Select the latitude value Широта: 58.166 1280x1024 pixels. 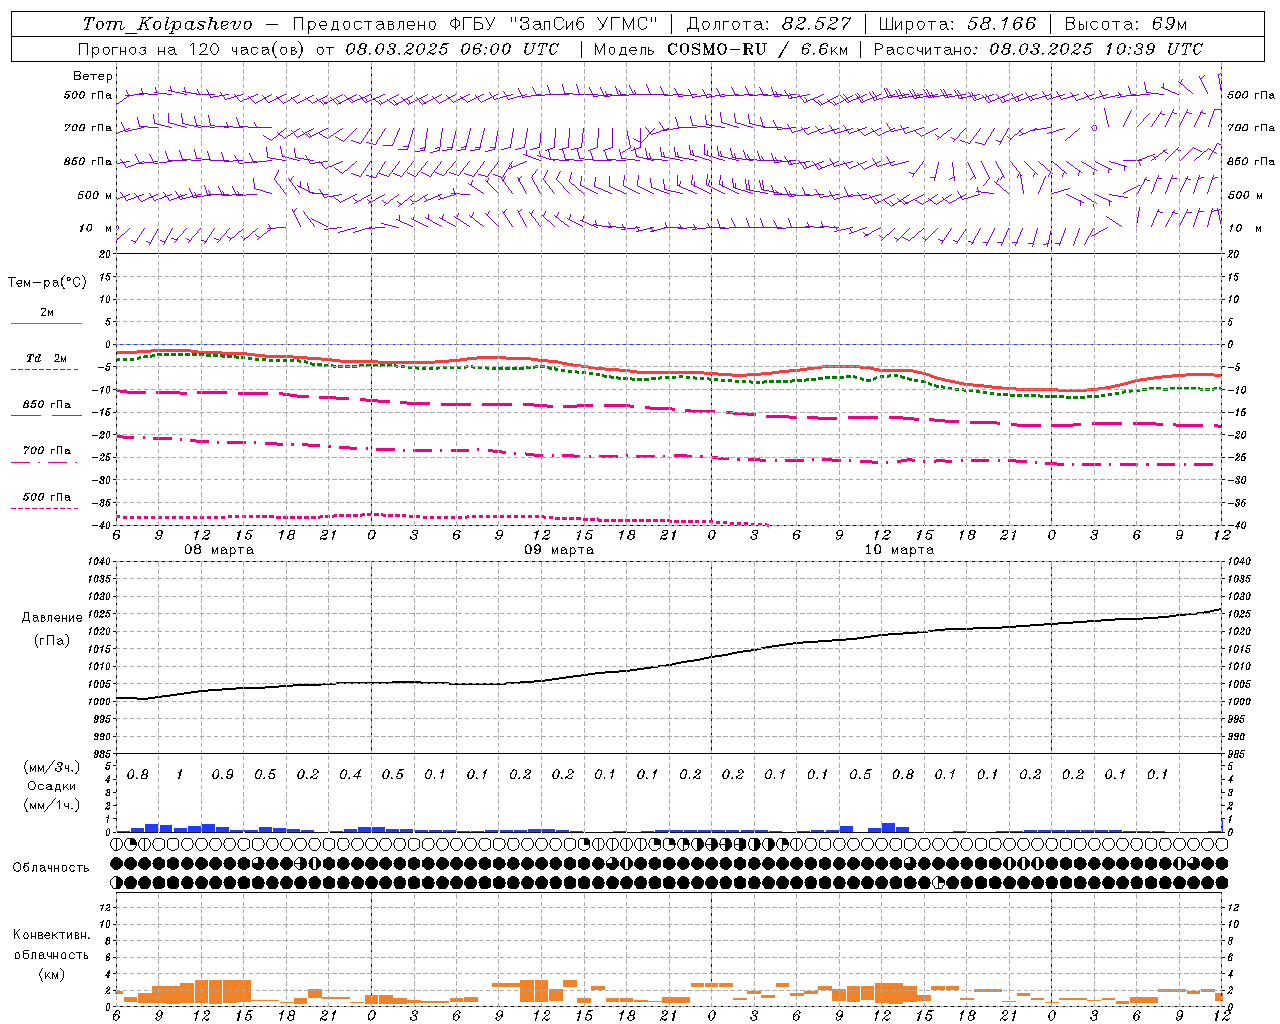[x=958, y=24]
